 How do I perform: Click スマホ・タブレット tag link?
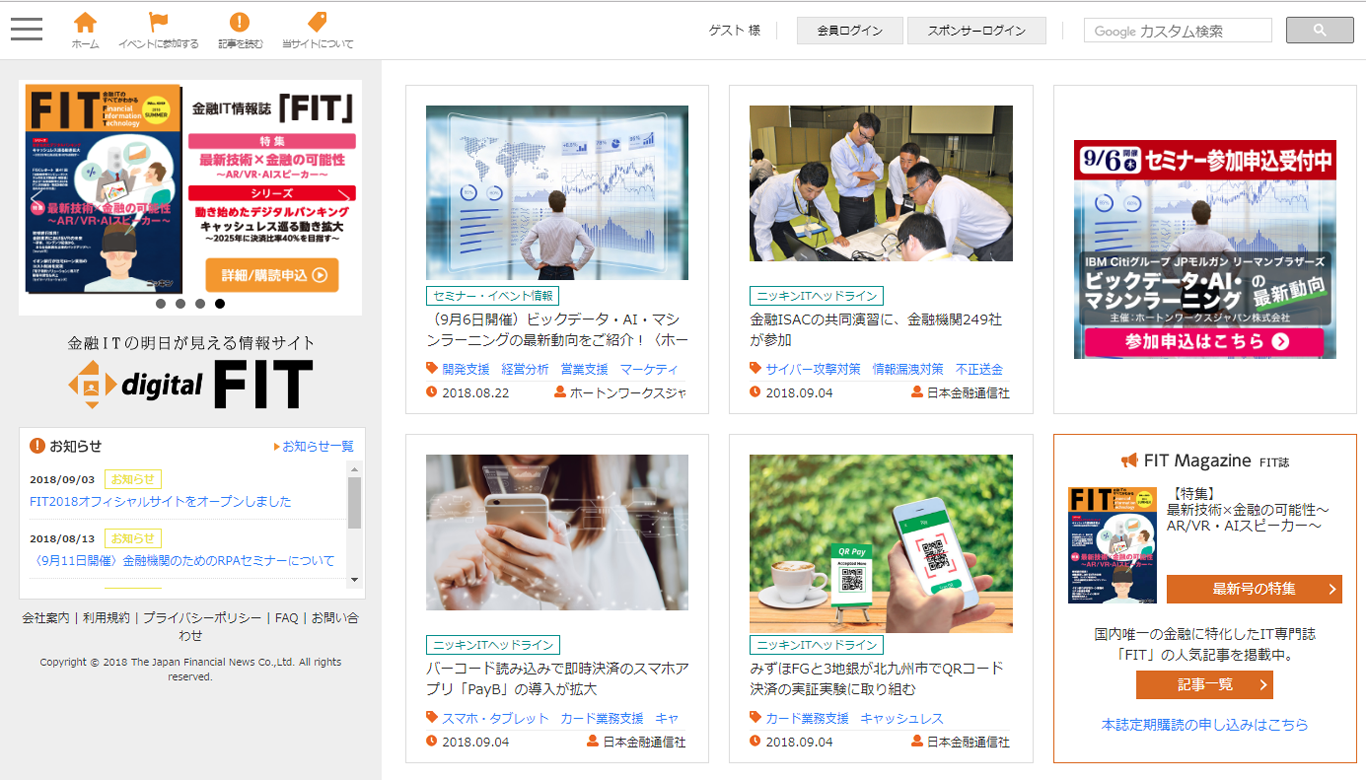(496, 718)
